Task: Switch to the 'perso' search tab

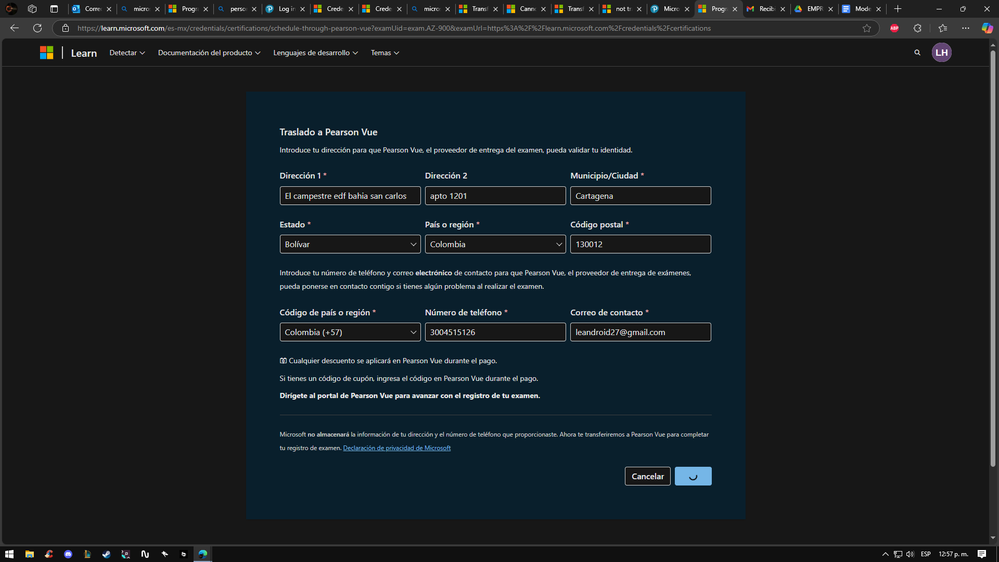Action: (236, 9)
